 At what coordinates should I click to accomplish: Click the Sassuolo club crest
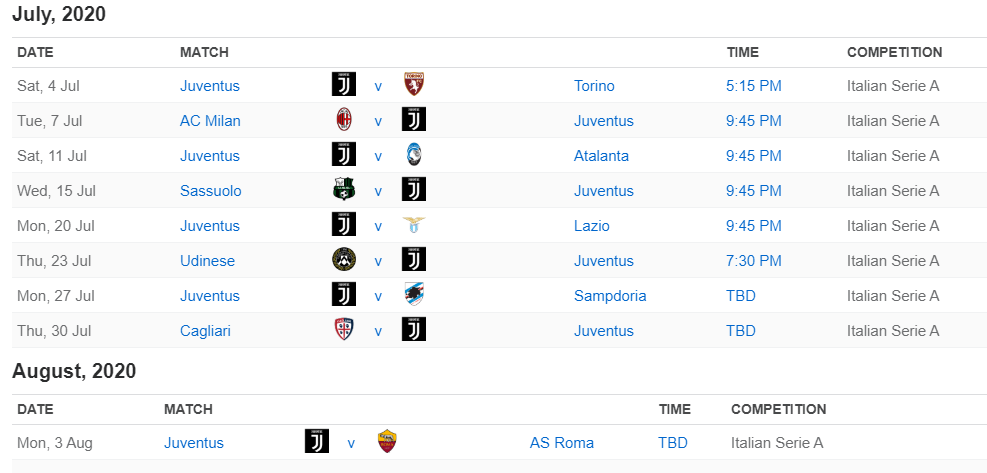(x=343, y=190)
